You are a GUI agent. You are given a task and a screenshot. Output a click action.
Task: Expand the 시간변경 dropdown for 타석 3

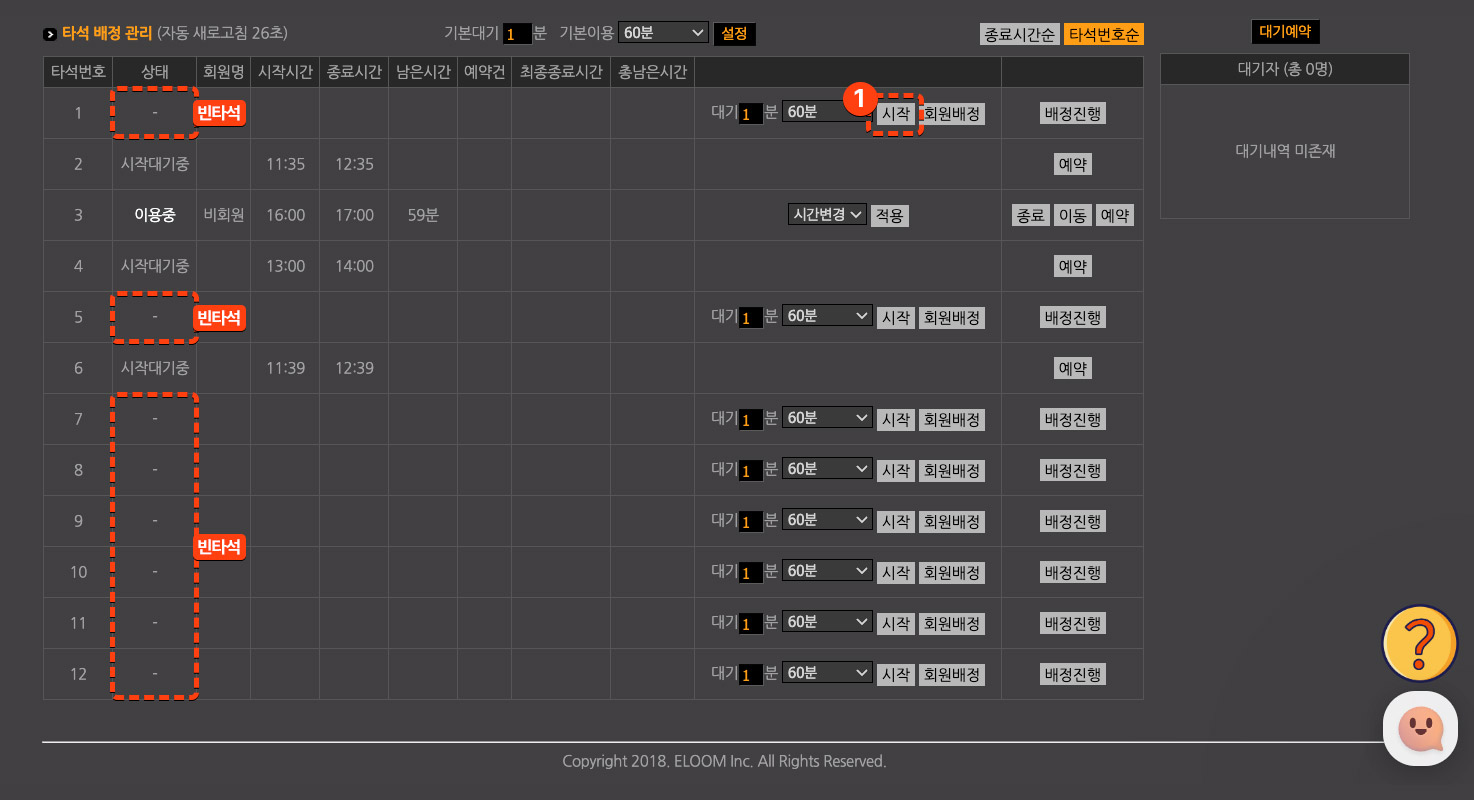coord(827,215)
